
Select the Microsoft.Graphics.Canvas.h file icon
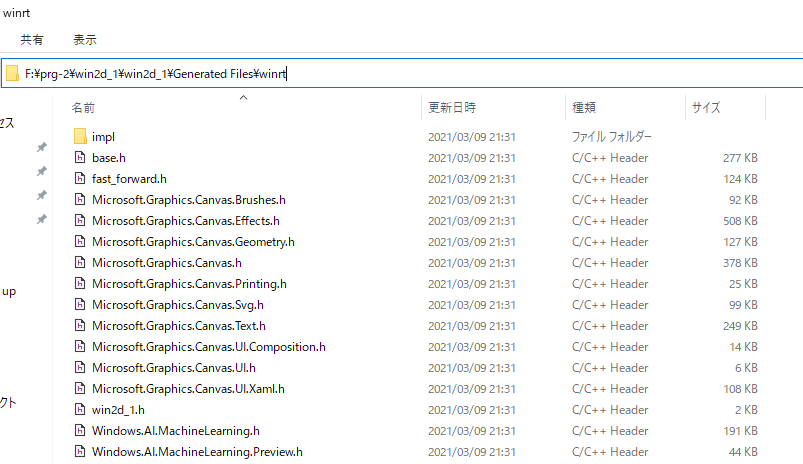click(x=80, y=263)
